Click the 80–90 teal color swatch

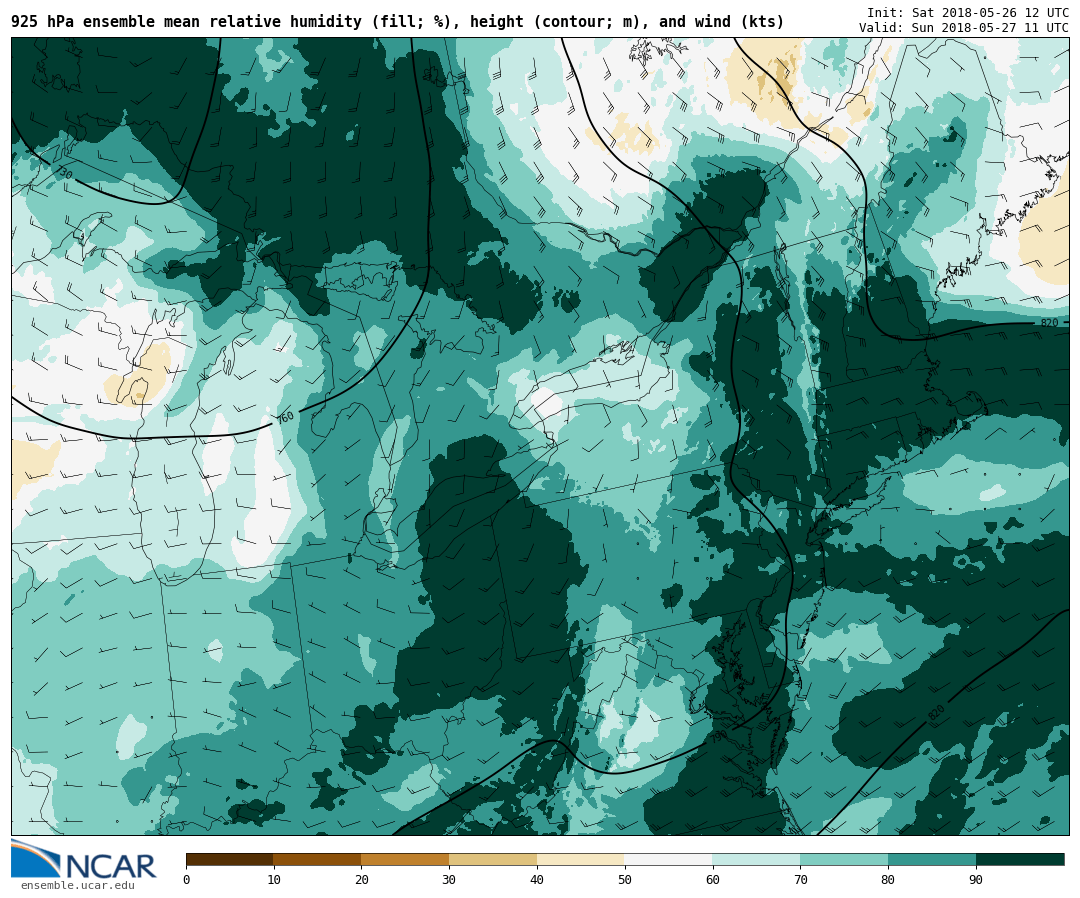(932, 859)
